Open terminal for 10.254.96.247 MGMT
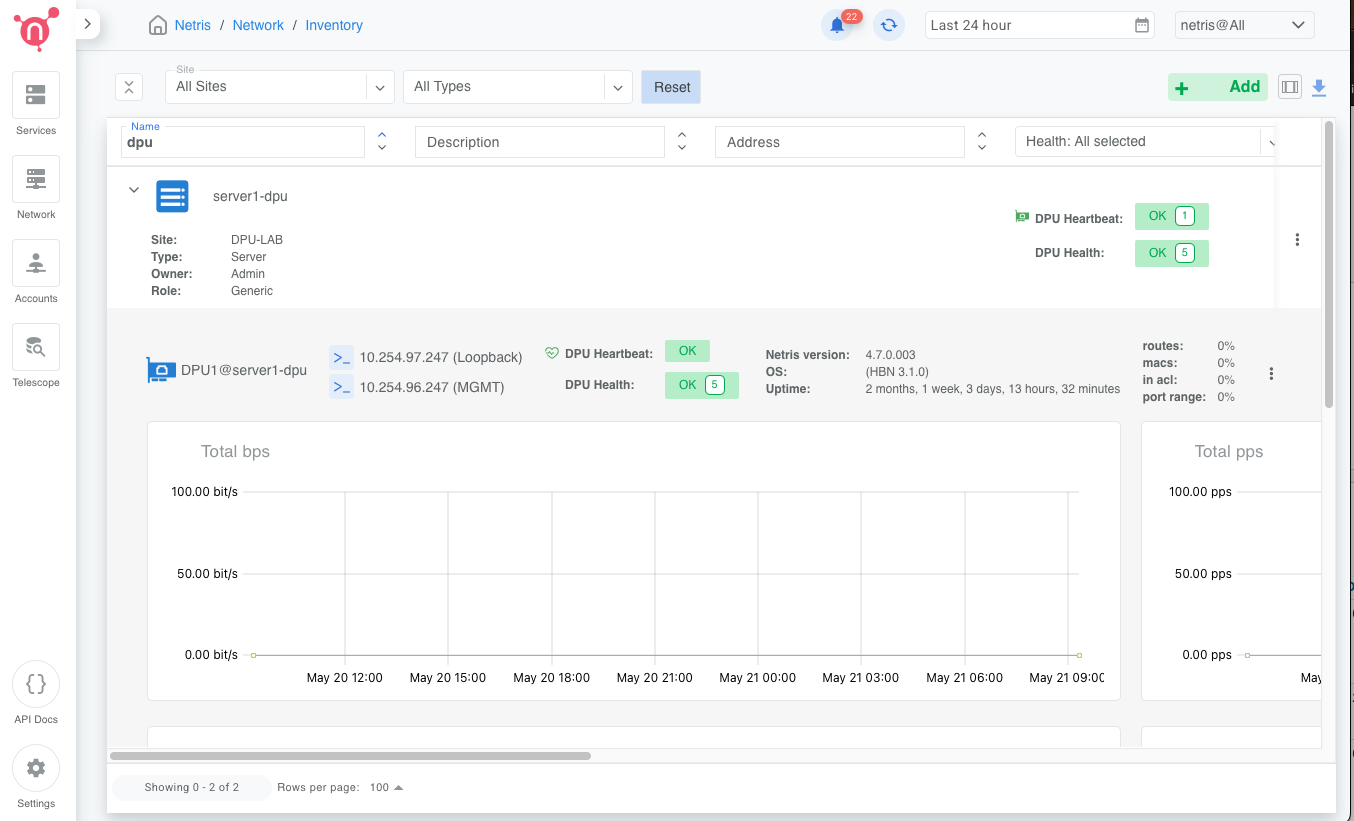The image size is (1354, 821). 341,387
